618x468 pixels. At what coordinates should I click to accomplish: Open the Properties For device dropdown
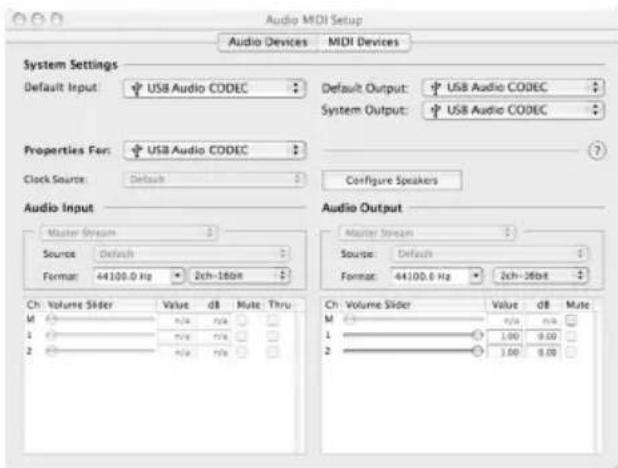[214, 151]
